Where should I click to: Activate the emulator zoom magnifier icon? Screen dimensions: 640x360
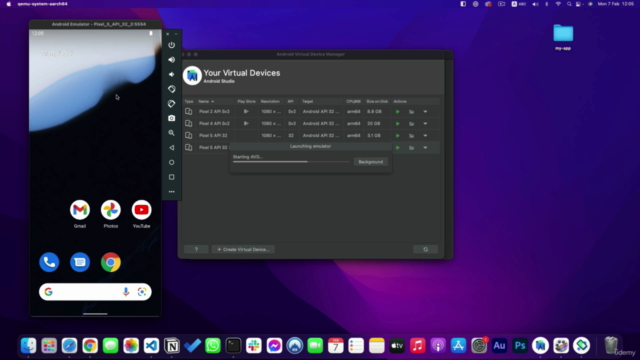[171, 133]
